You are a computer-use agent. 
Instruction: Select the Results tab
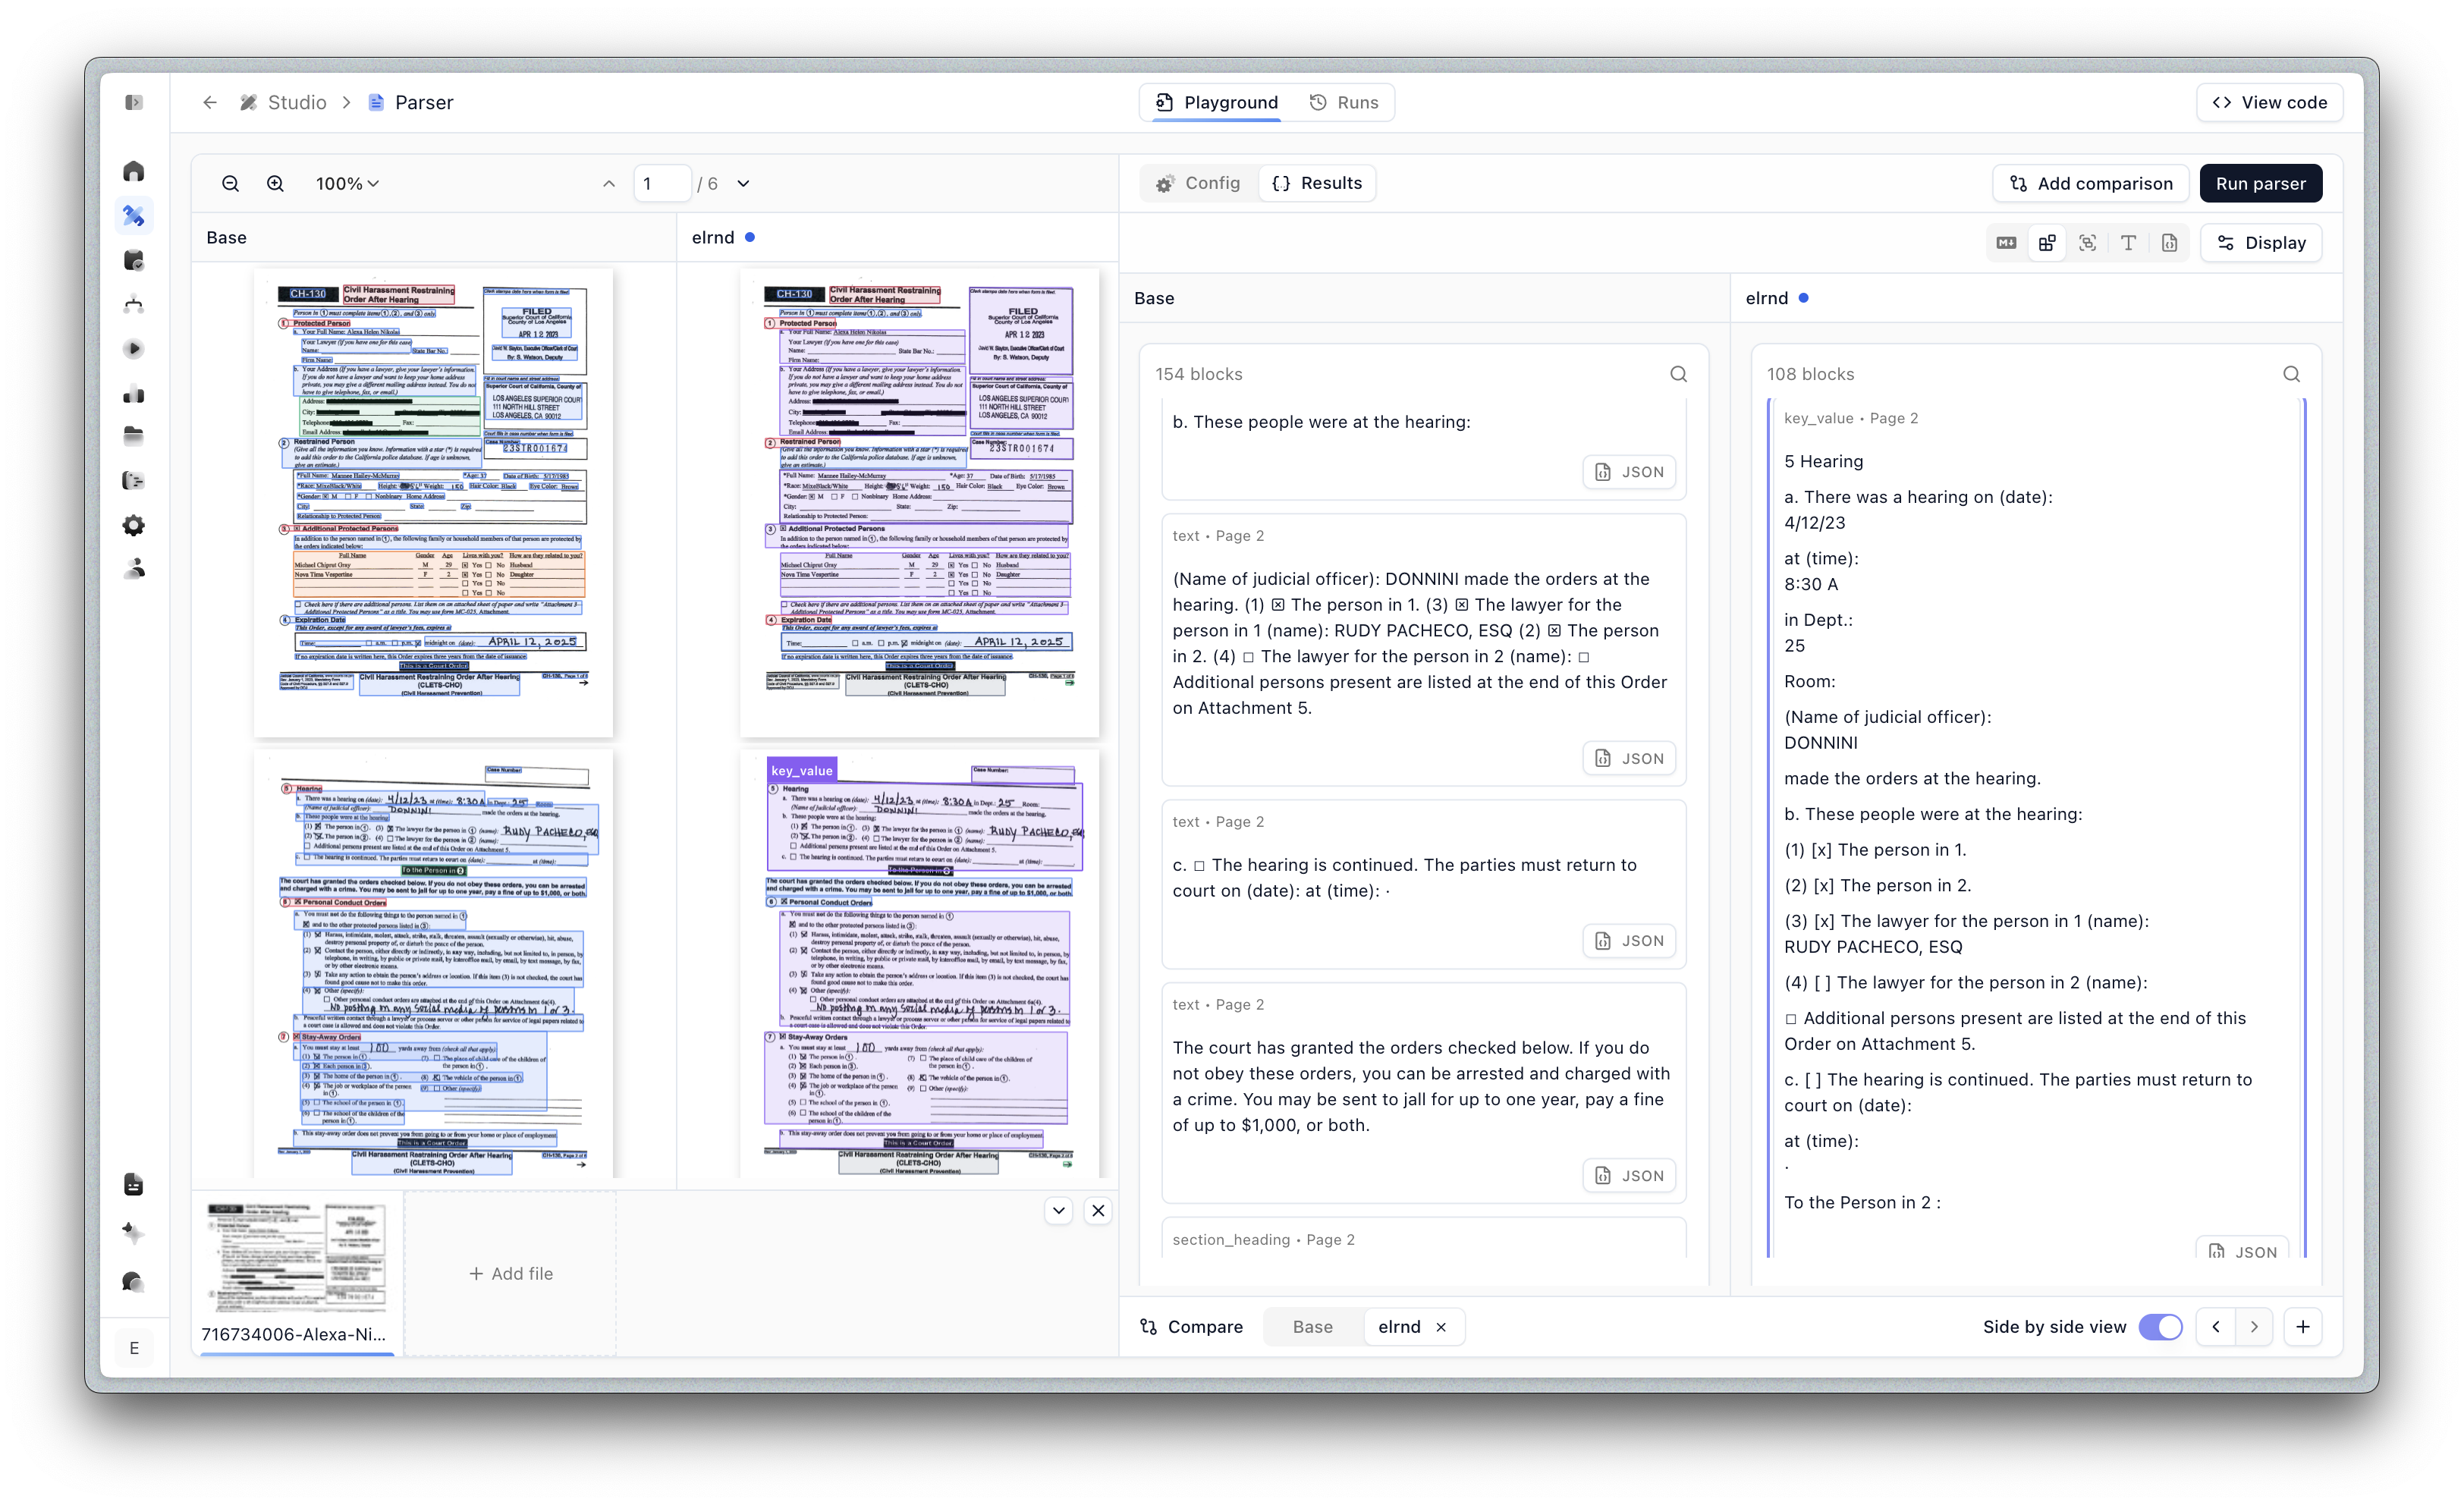(x=1317, y=183)
